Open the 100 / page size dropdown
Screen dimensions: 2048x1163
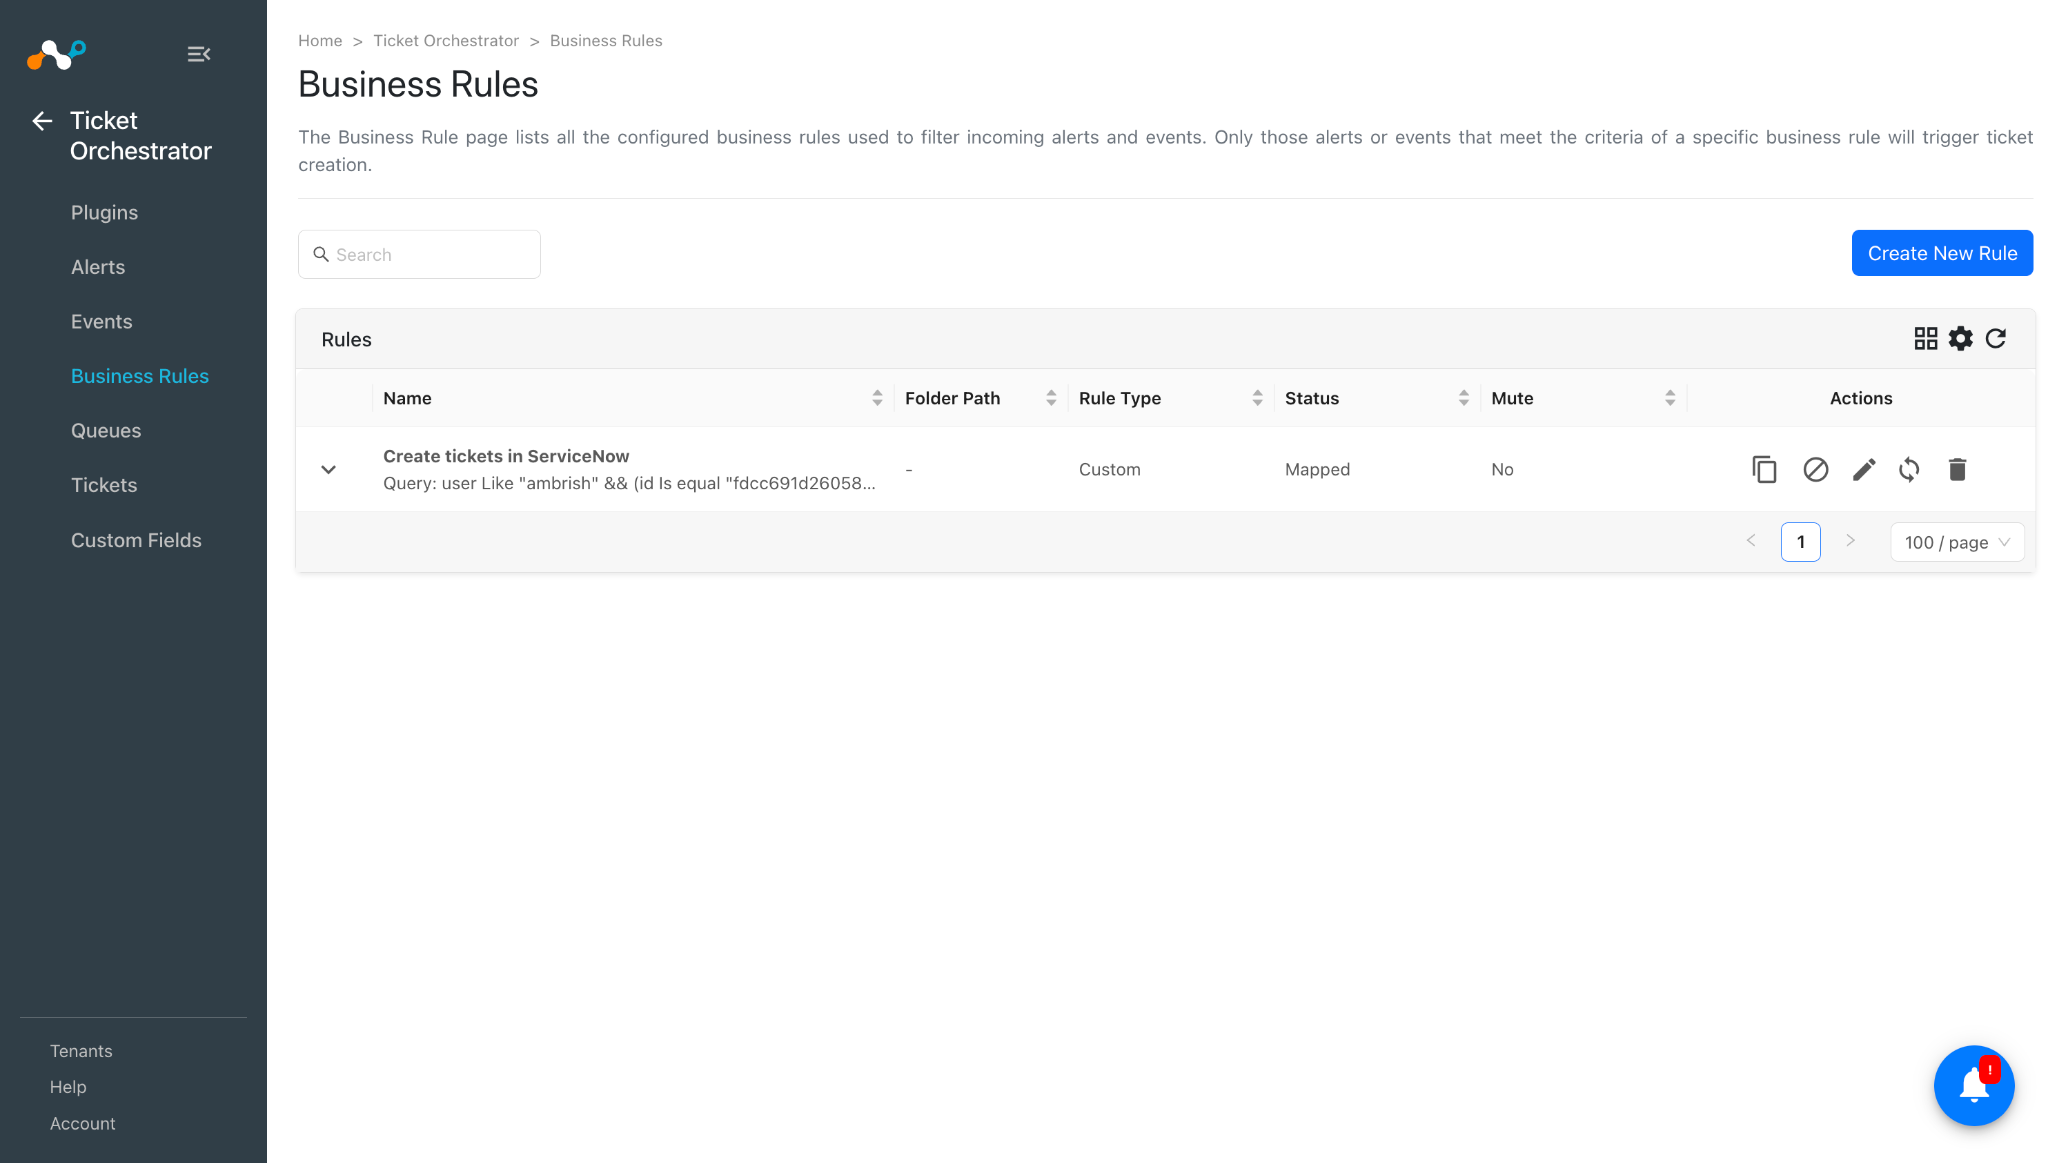pos(1957,542)
